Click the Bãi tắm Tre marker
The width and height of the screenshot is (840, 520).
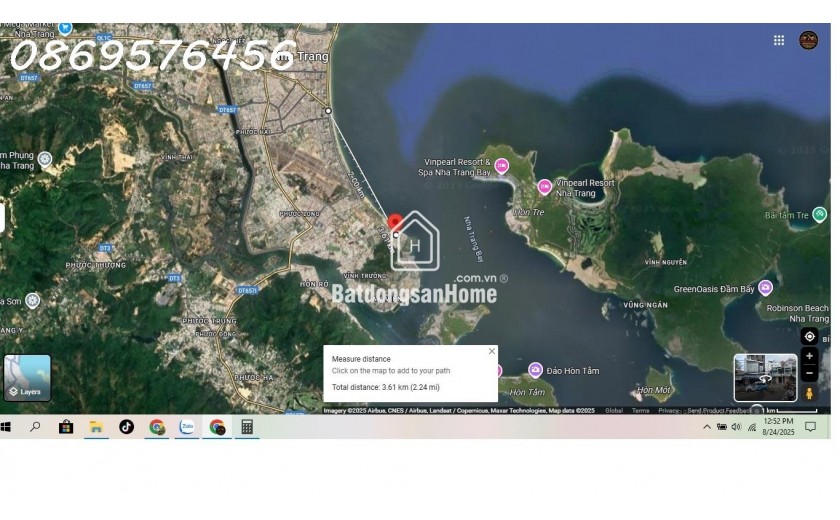819,214
